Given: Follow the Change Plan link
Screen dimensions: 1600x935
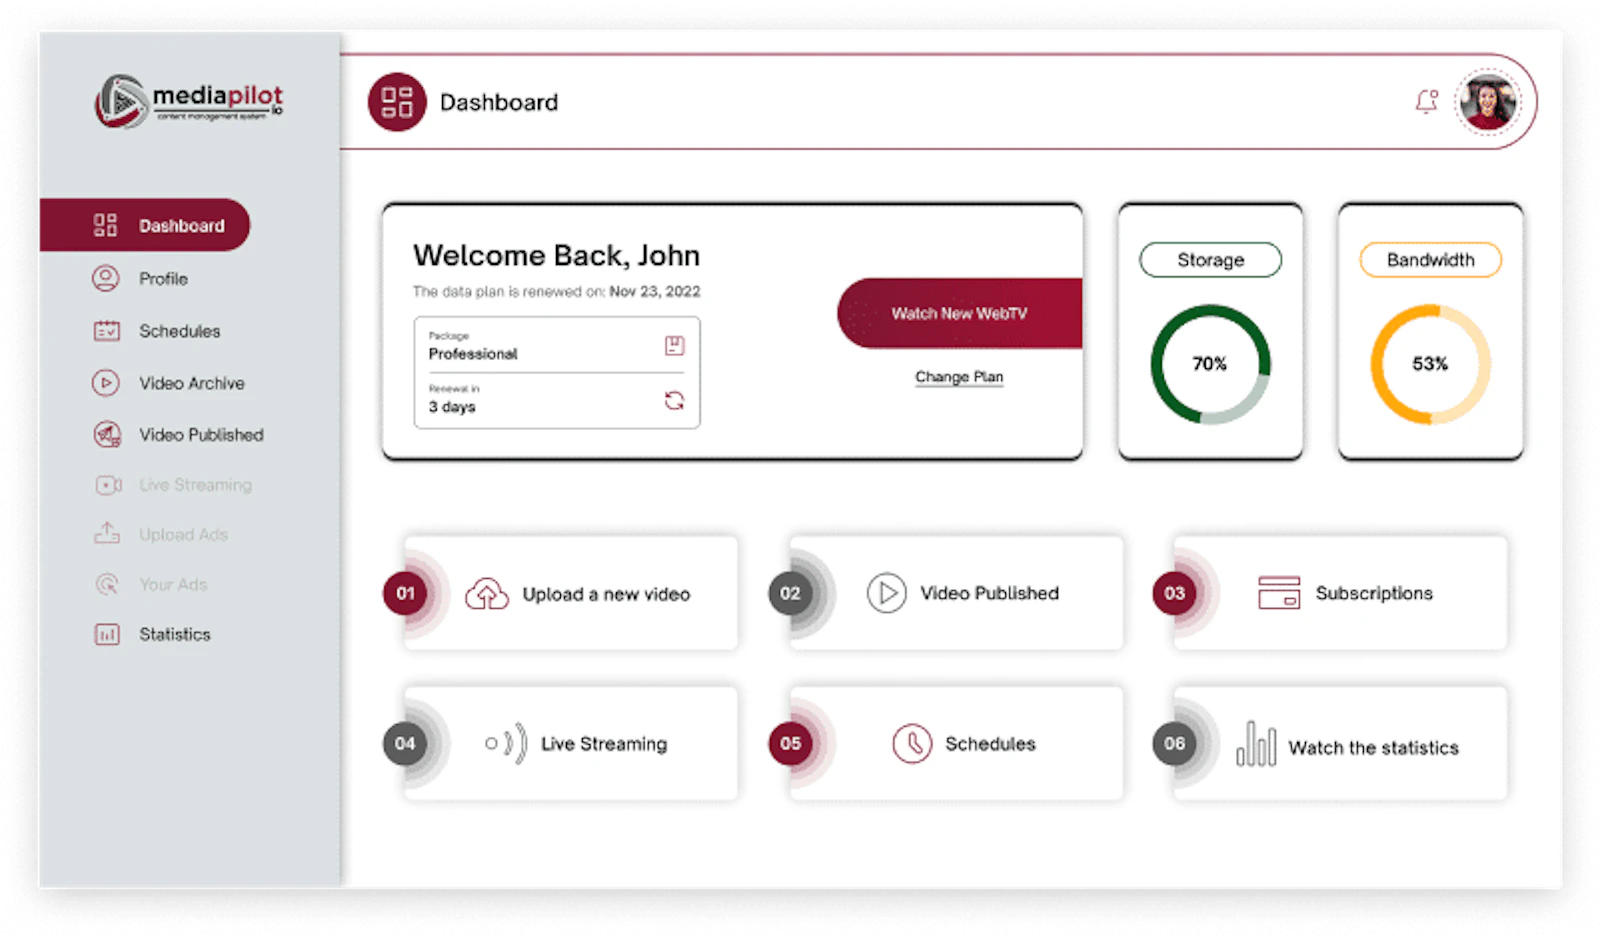Looking at the screenshot, I should 959,377.
